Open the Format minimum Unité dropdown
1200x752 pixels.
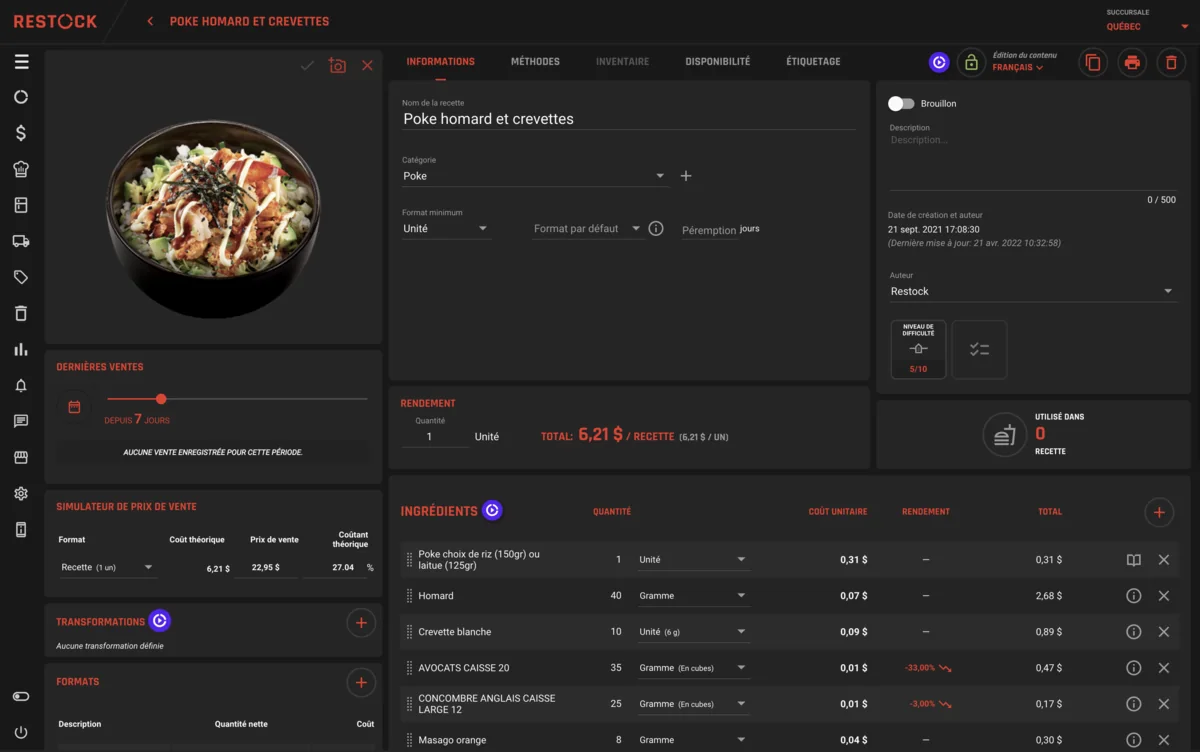click(446, 229)
